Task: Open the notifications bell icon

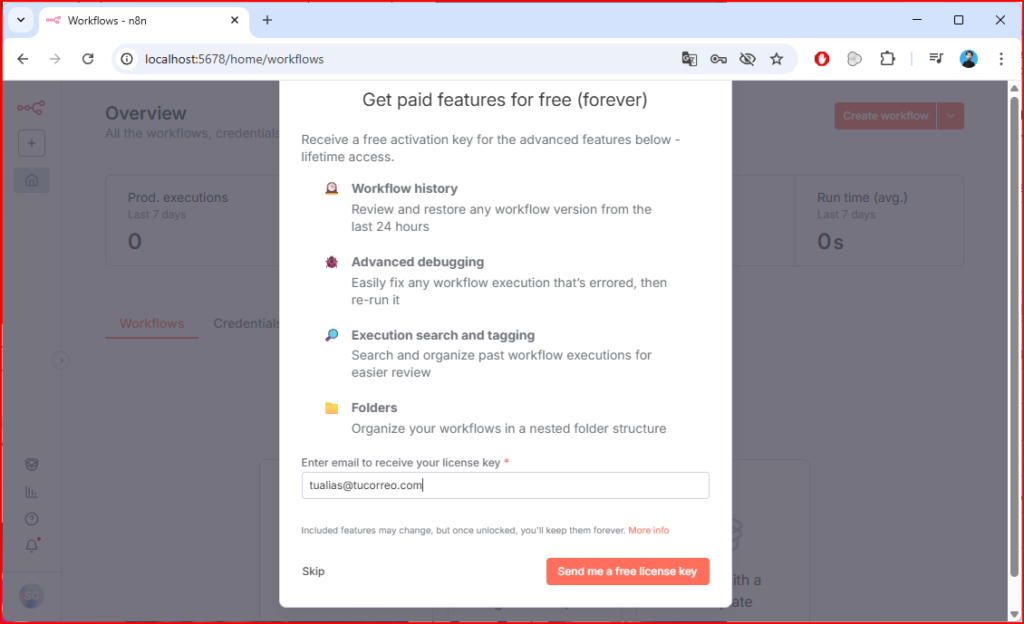Action: click(32, 545)
